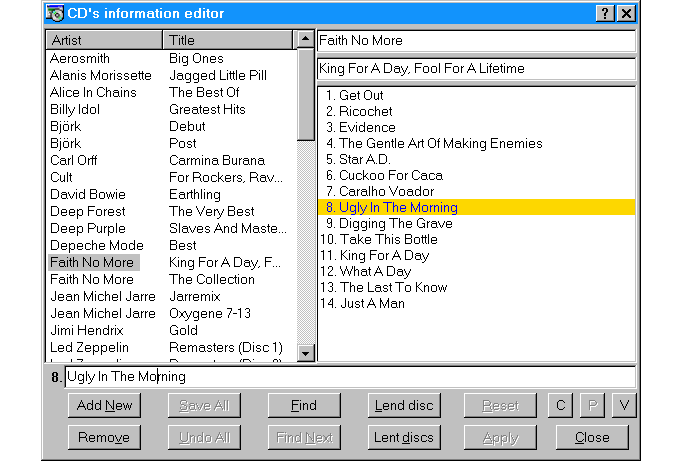Image resolution: width=683 pixels, height=461 pixels.
Task: Select highlighted track 8. Ugly In The Morning
Action: point(477,207)
